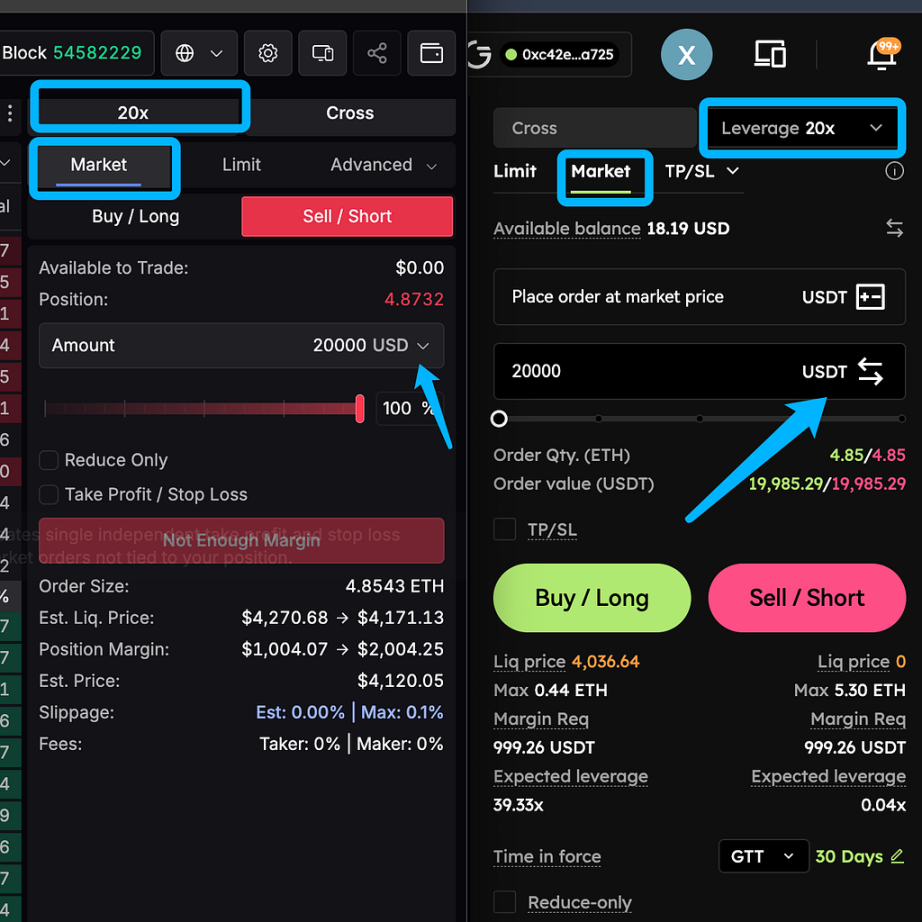
Task: Click the info icon beside TP/SL
Action: pos(894,171)
